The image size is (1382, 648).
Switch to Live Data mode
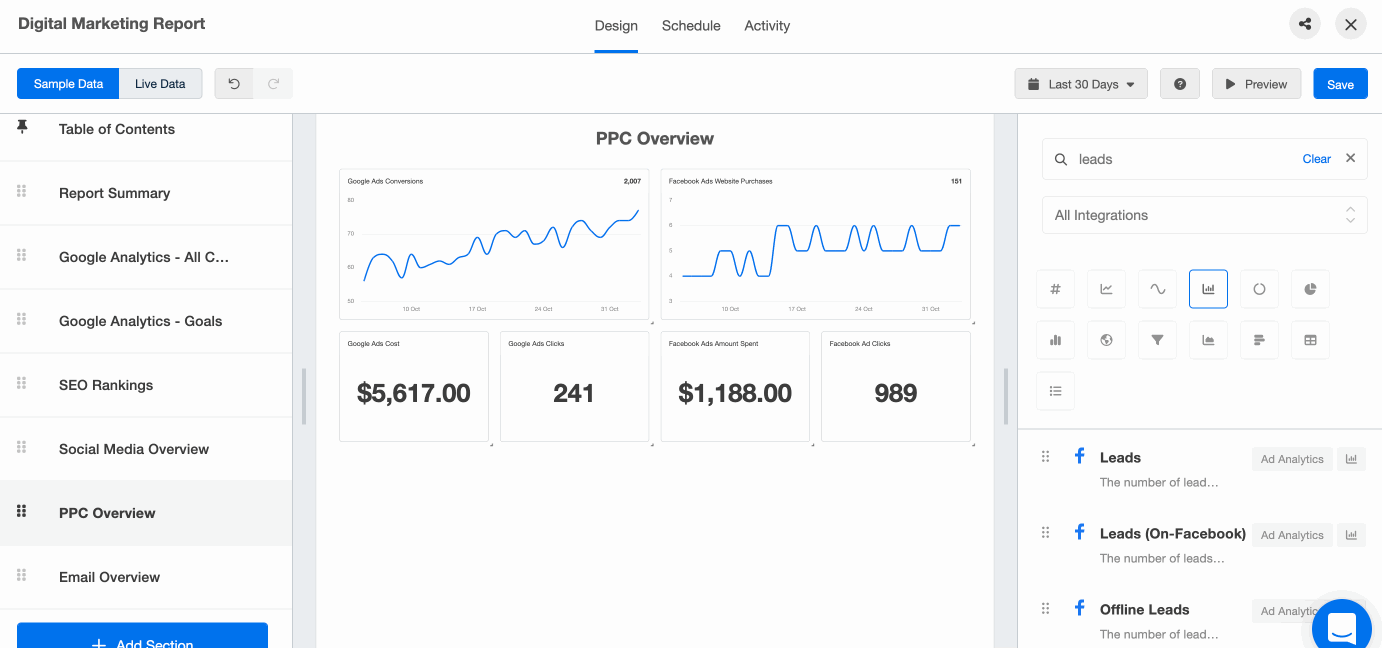click(160, 84)
